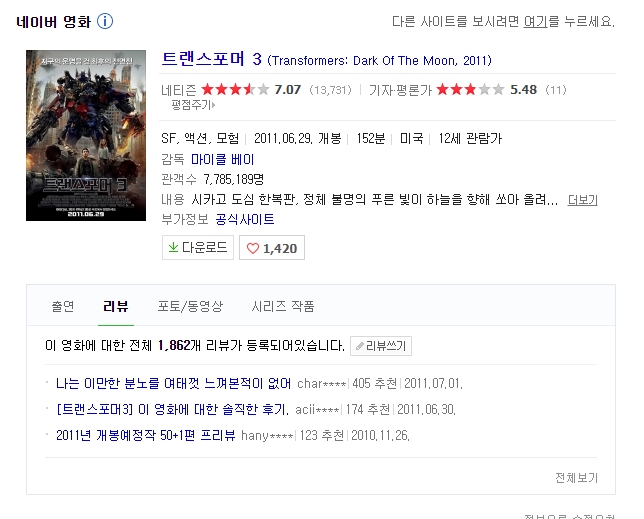644x519 pixels.
Task: Click the pencil icon in 리뷰쓰기
Action: (x=360, y=346)
